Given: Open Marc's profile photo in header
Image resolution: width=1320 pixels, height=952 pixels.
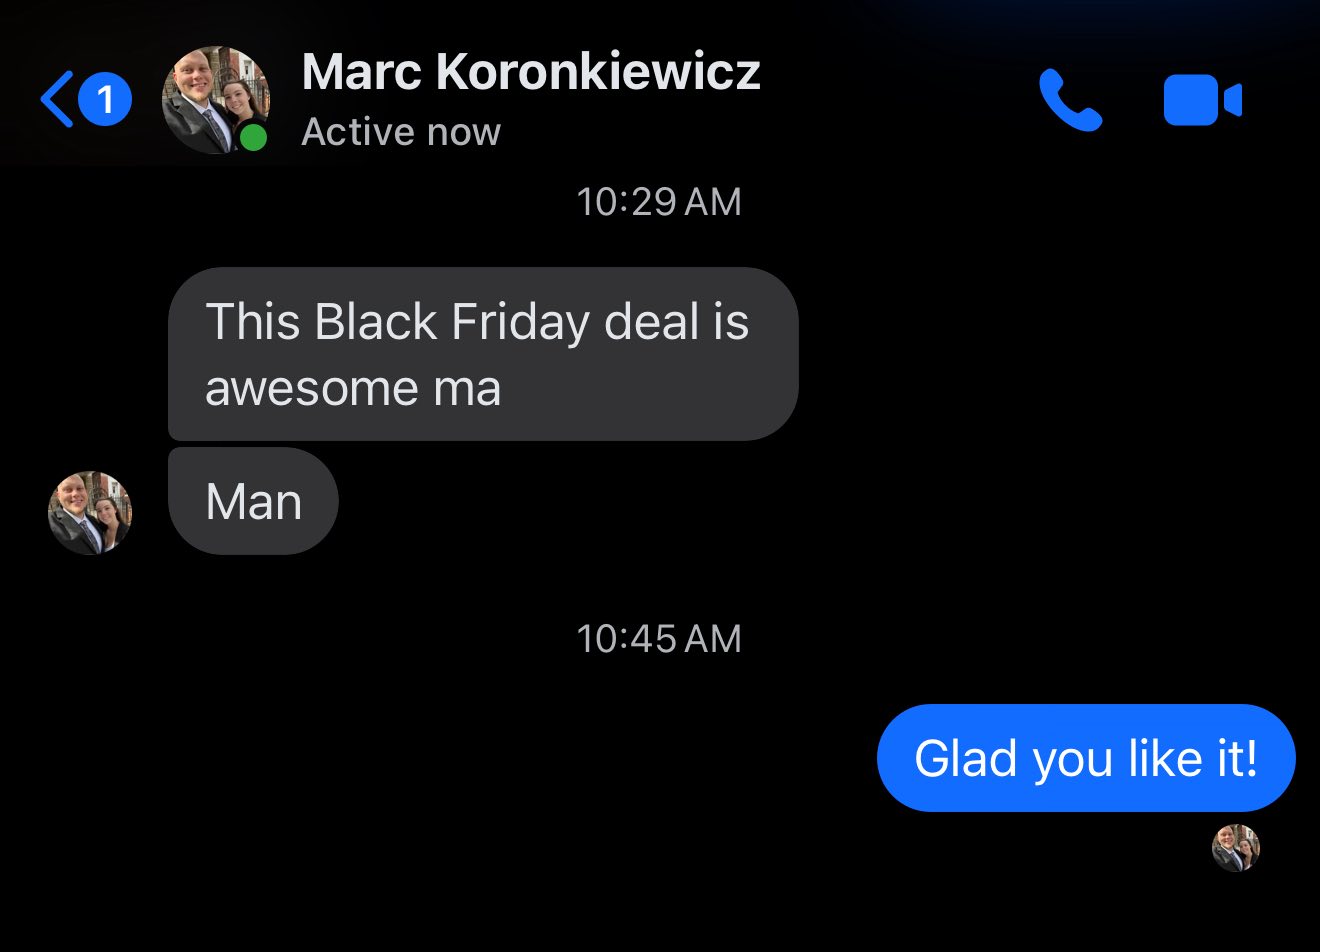Looking at the screenshot, I should coord(216,100).
